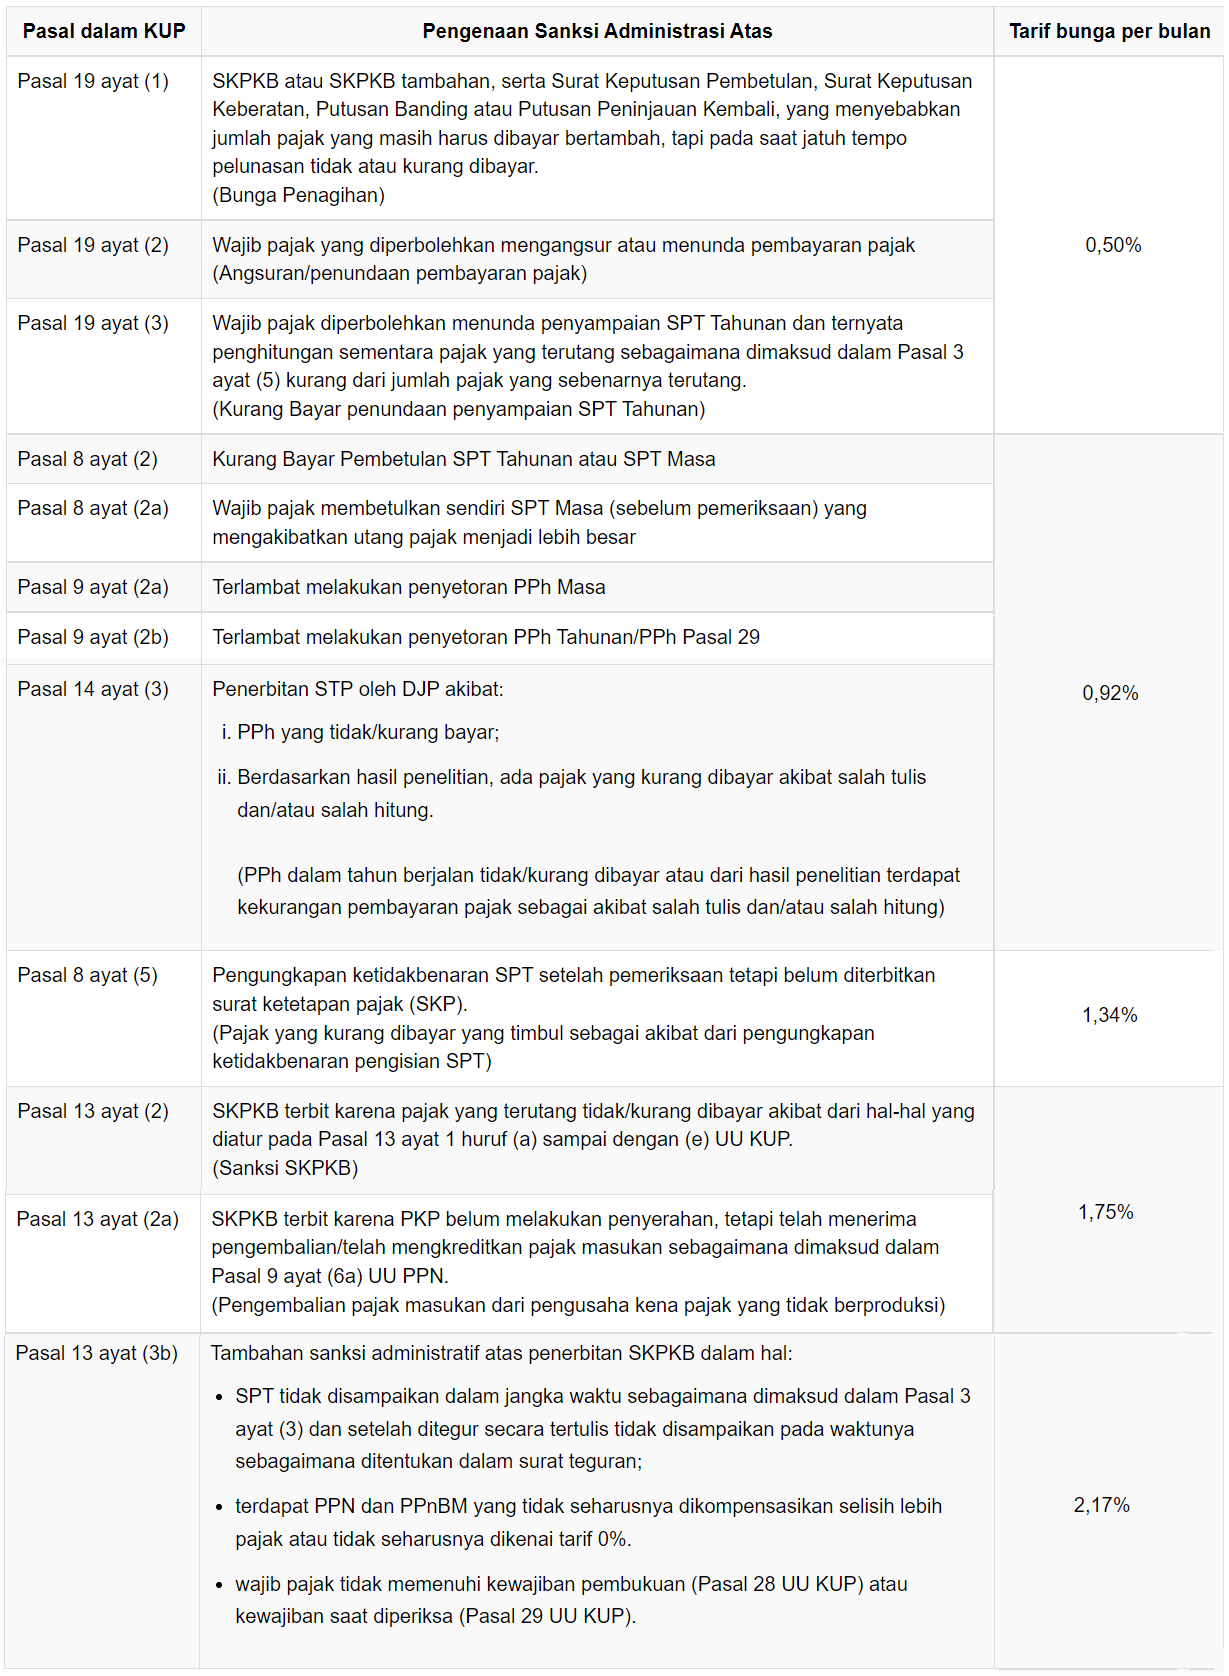
Task: Click the "Pasal 19 ayat (3)" row label
Action: pos(93,324)
